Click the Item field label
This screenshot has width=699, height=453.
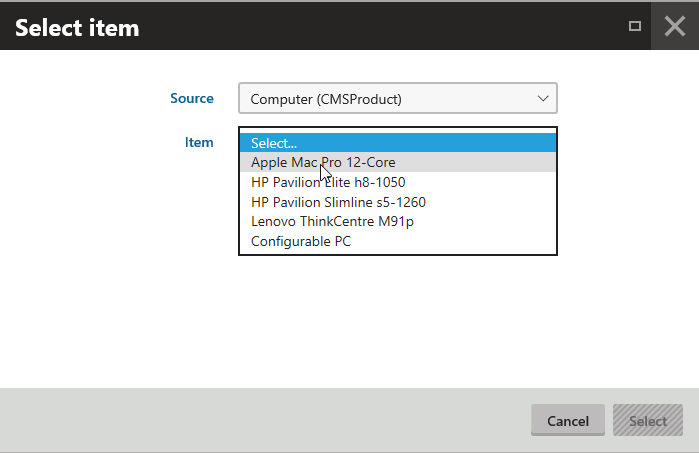199,142
